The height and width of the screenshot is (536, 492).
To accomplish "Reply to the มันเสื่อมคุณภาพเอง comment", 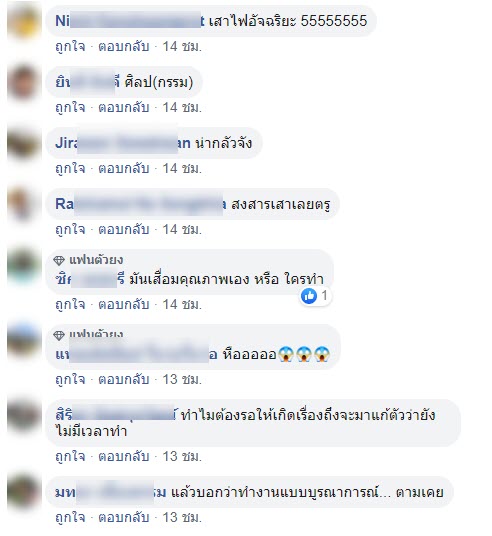I will pos(124,304).
